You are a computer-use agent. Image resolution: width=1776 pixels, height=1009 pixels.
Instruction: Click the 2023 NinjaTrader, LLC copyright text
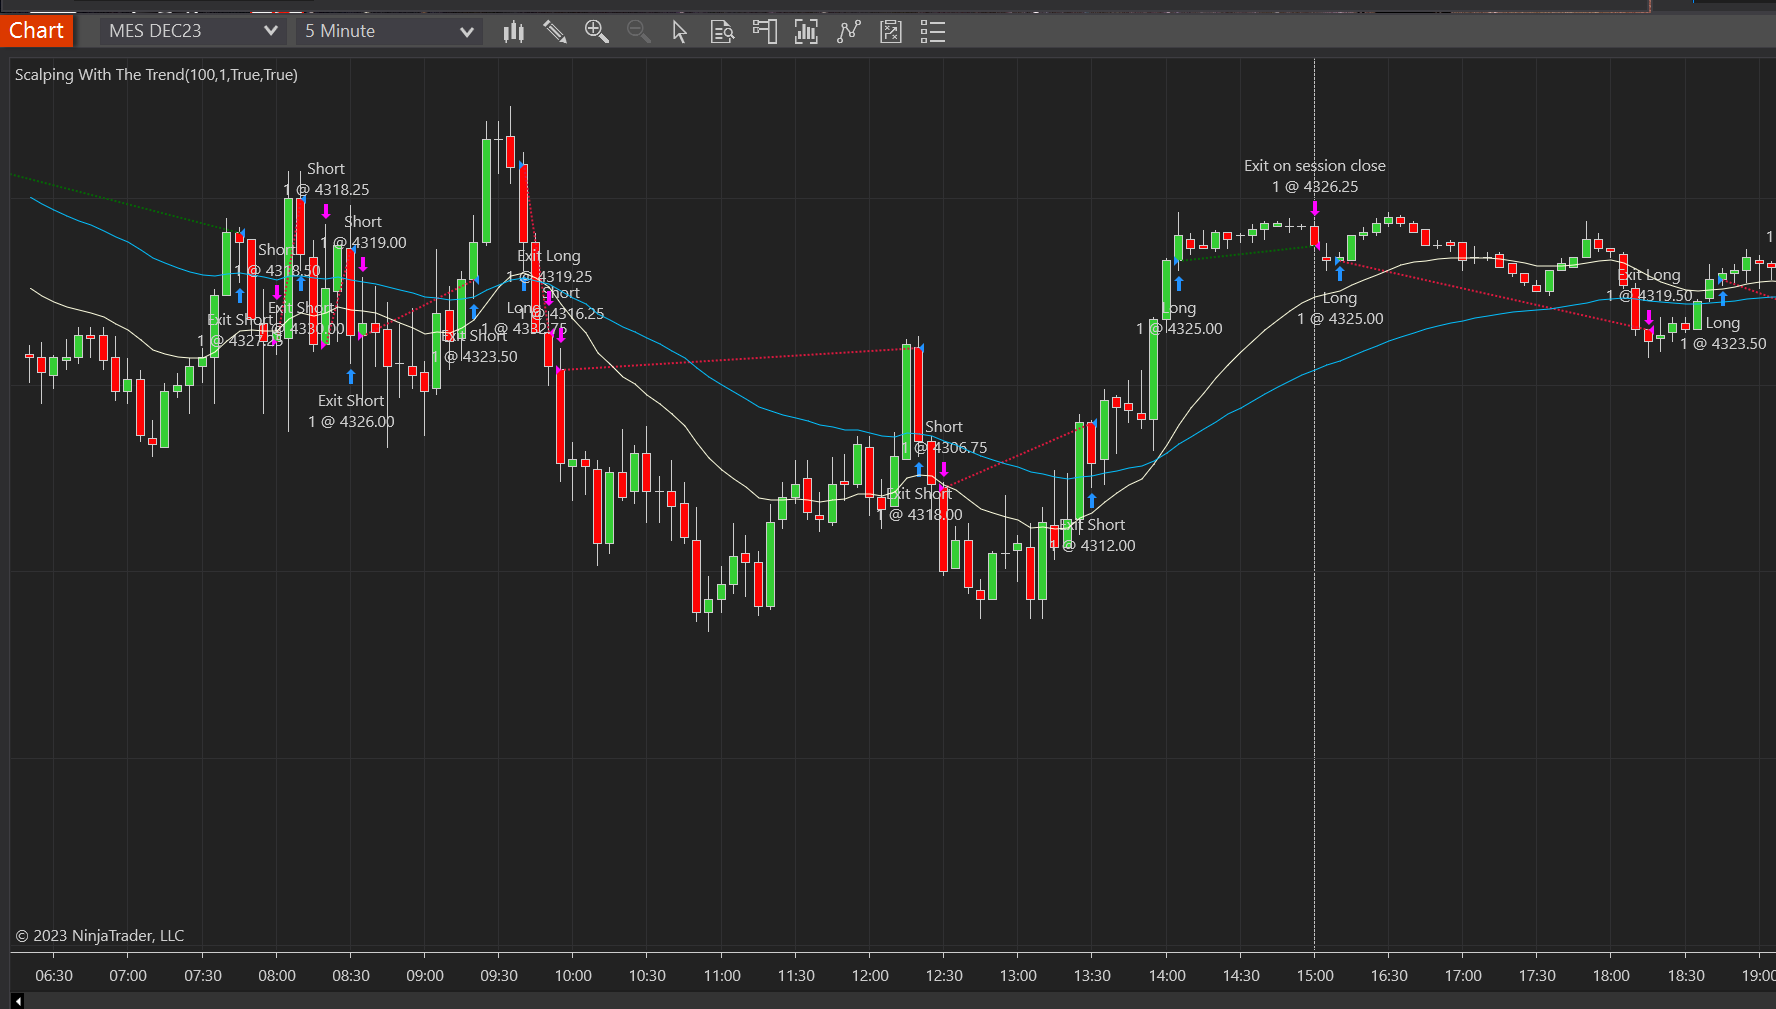coord(100,936)
